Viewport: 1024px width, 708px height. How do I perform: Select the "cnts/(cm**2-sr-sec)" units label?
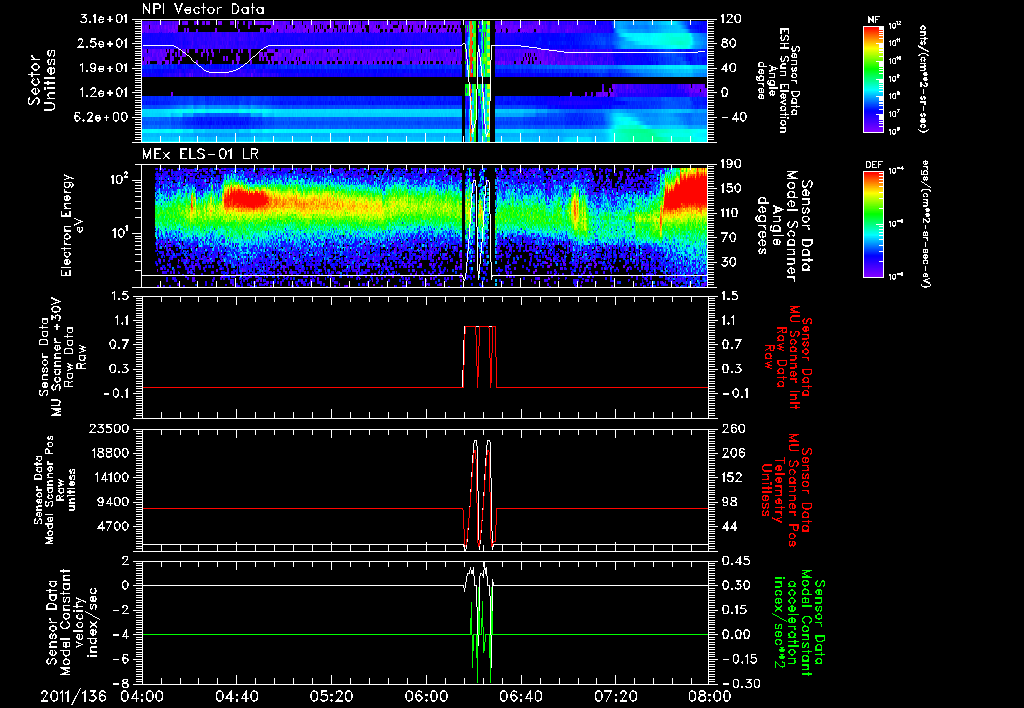[x=922, y=79]
